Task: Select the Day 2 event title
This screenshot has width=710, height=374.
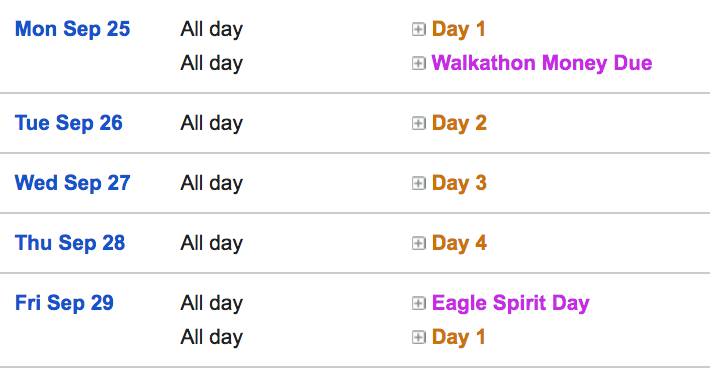Action: [x=459, y=123]
